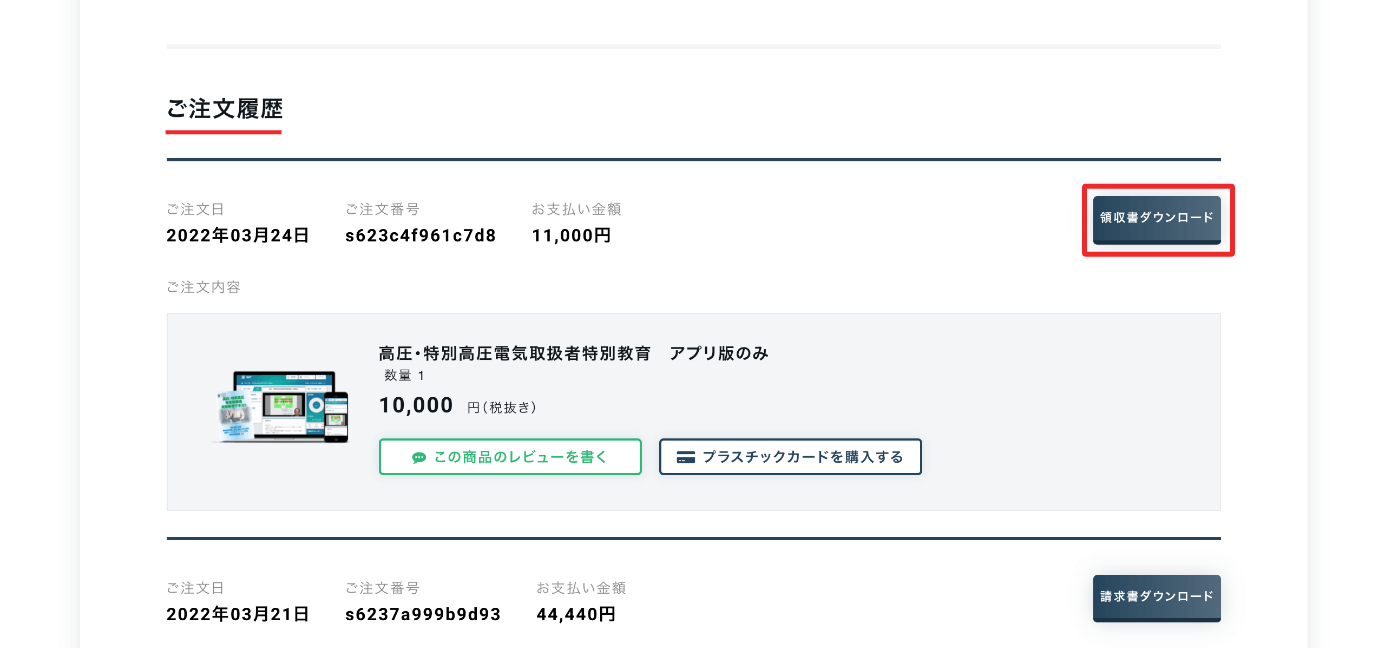Click payment amount 44,440円
Screen dimensions: 1385x649
click(x=576, y=614)
